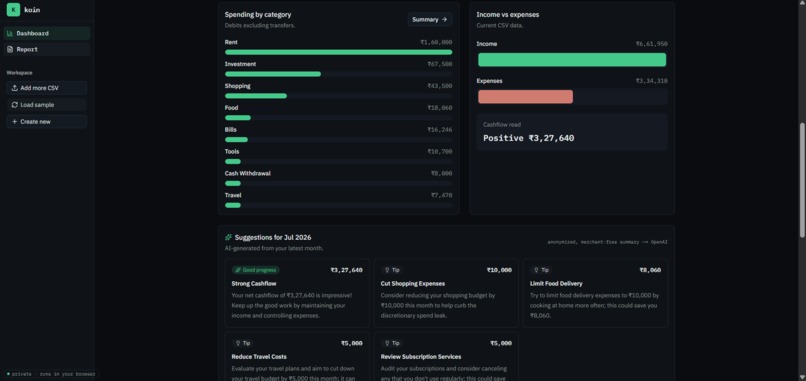Open the Report page
This screenshot has width=806, height=381.
(x=47, y=49)
